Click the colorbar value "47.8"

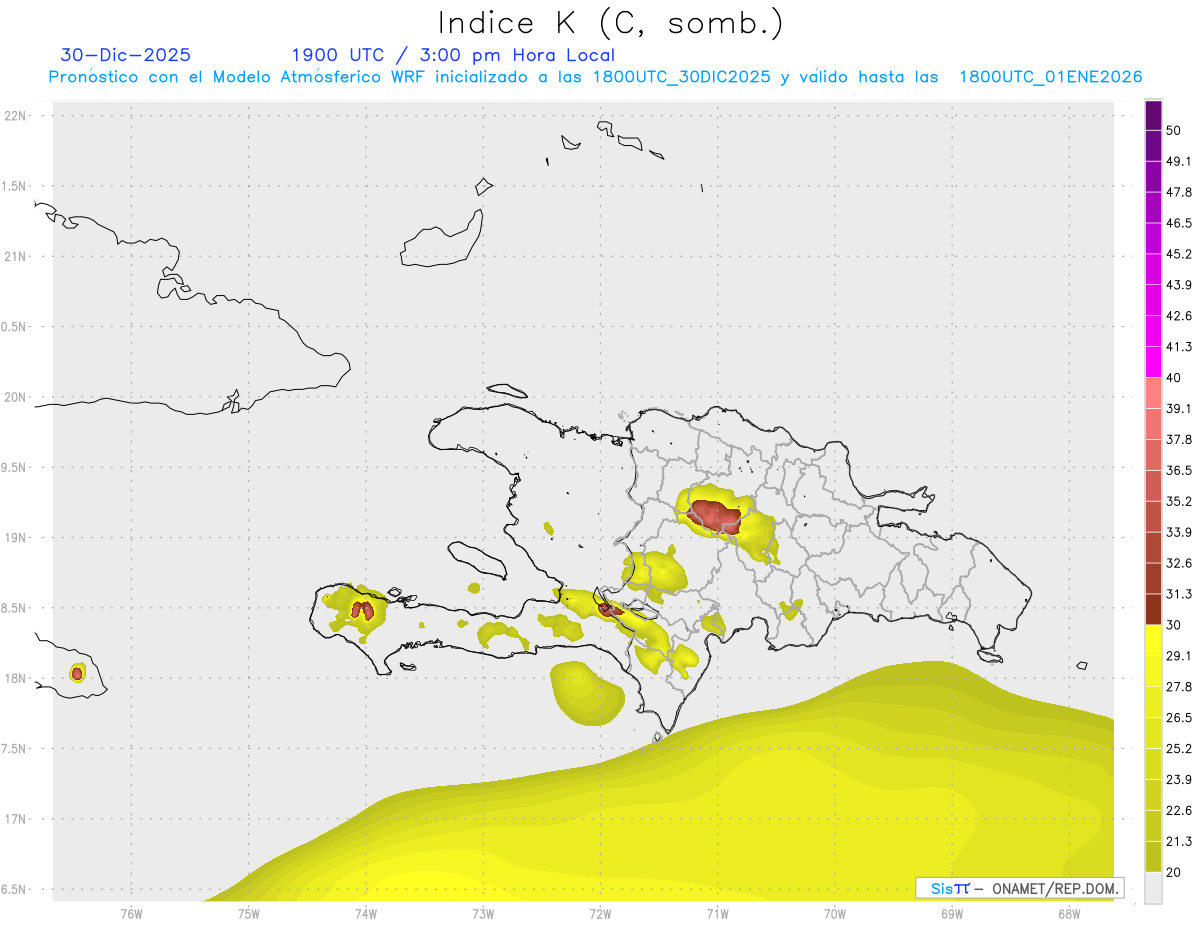click(1179, 193)
